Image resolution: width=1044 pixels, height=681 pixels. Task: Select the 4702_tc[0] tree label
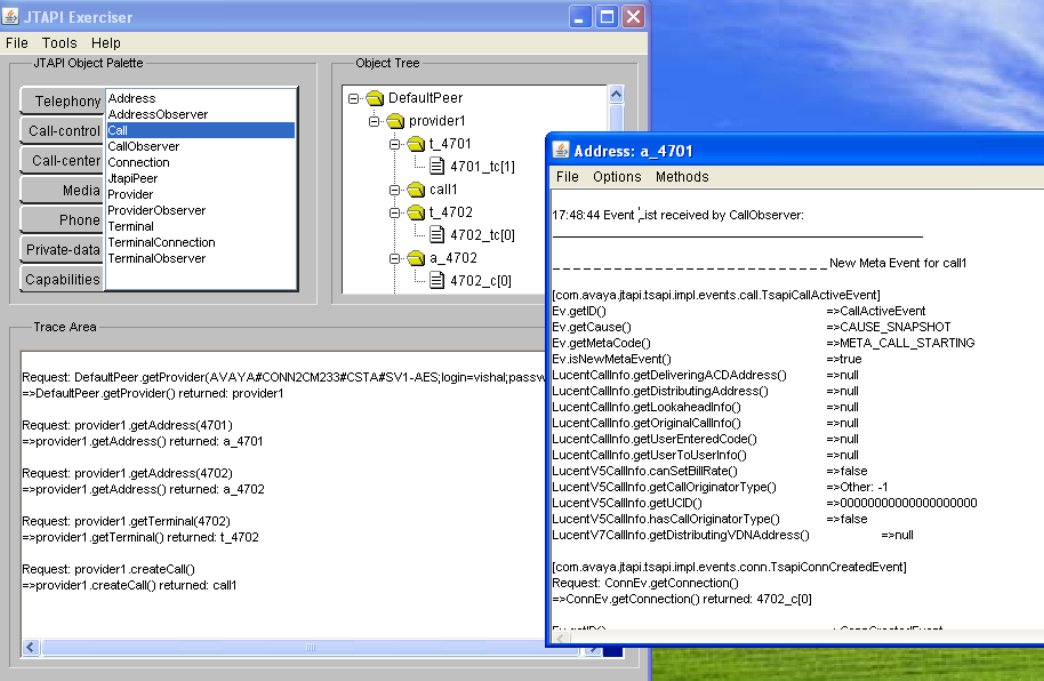click(x=482, y=235)
